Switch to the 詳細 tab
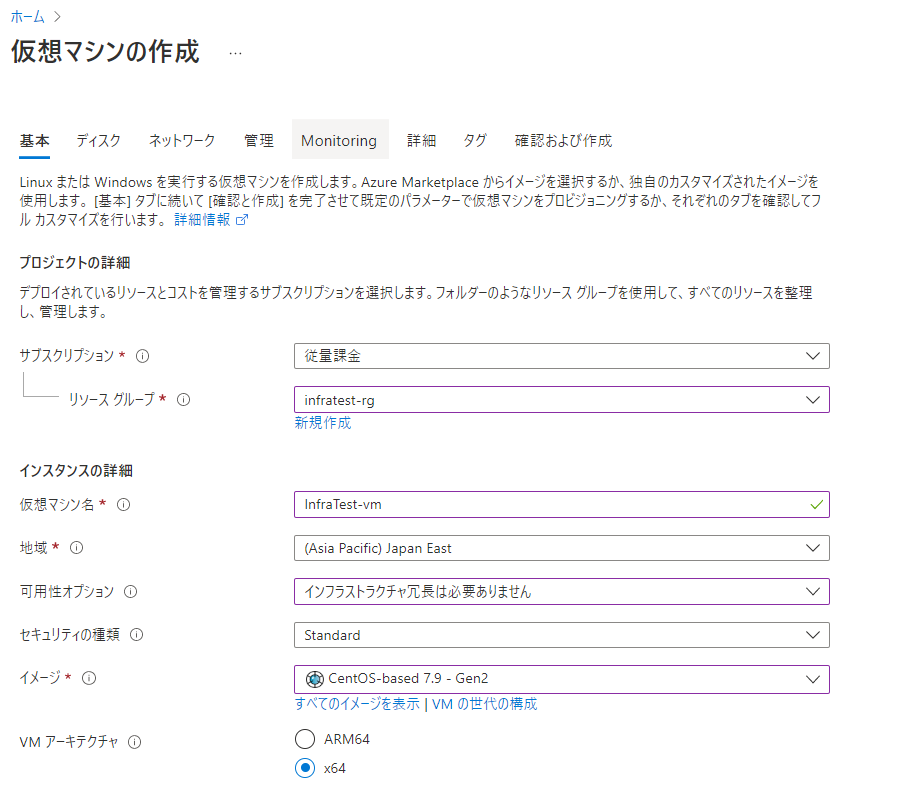913x799 pixels. (422, 141)
